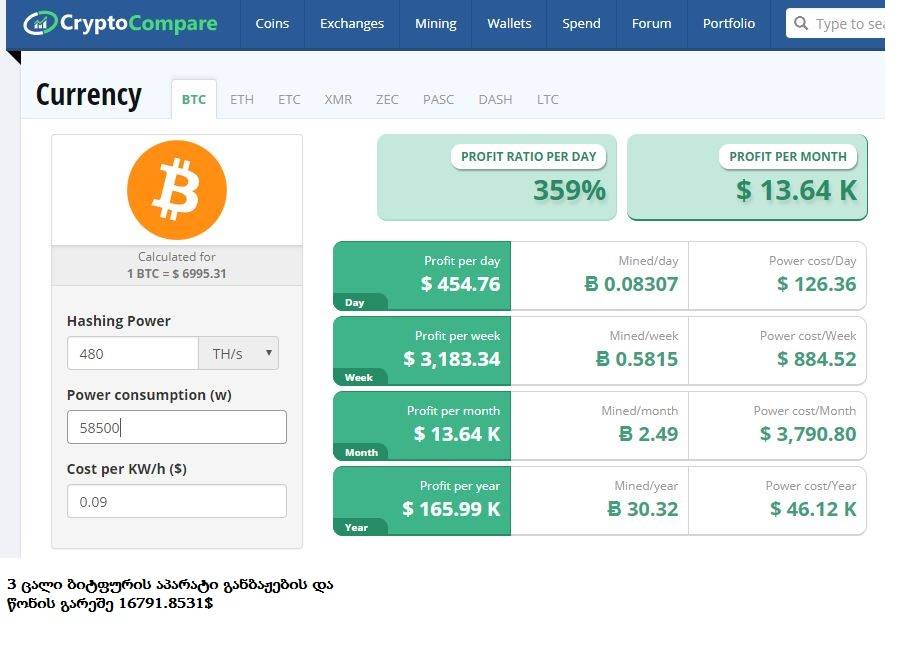Click the Profit per month $ 13.64 K cell
This screenshot has height=656, width=922.
tap(422, 426)
